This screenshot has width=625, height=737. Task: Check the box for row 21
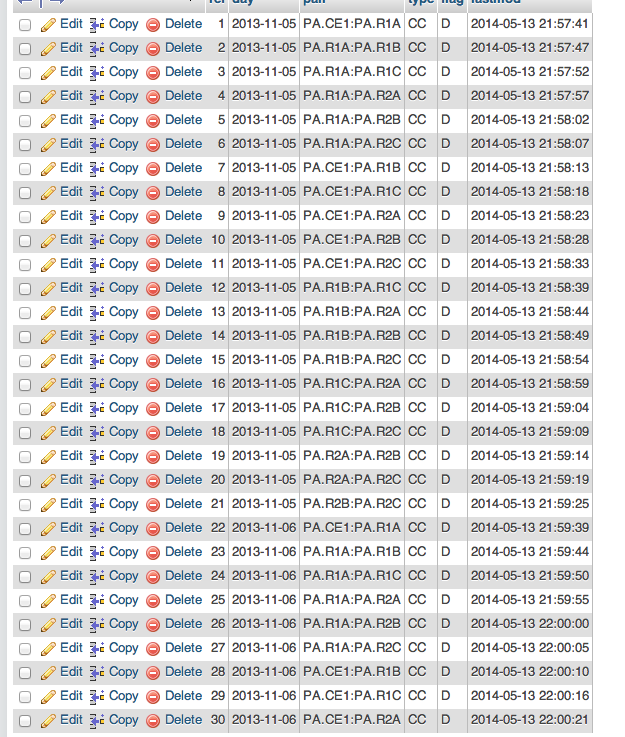[25, 504]
